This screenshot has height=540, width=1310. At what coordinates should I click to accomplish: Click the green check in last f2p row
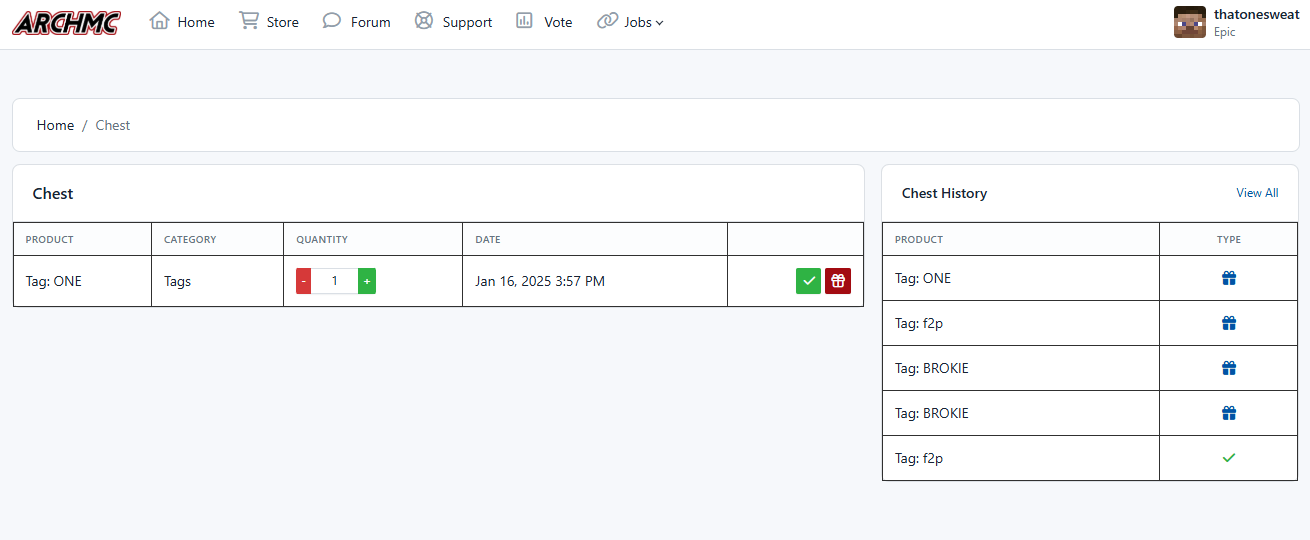[x=1229, y=458]
